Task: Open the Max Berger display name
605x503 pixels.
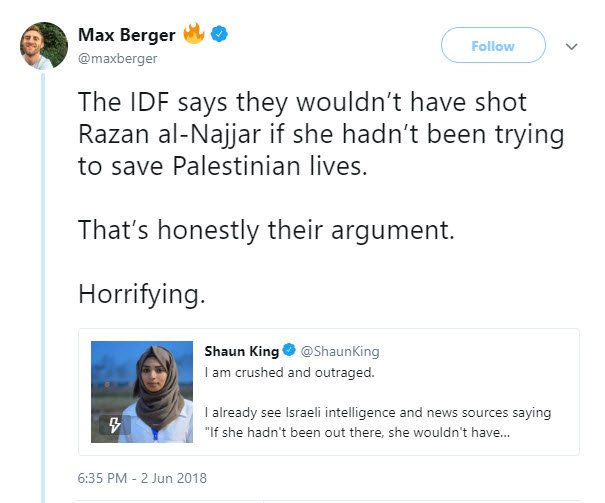Action: (x=127, y=35)
